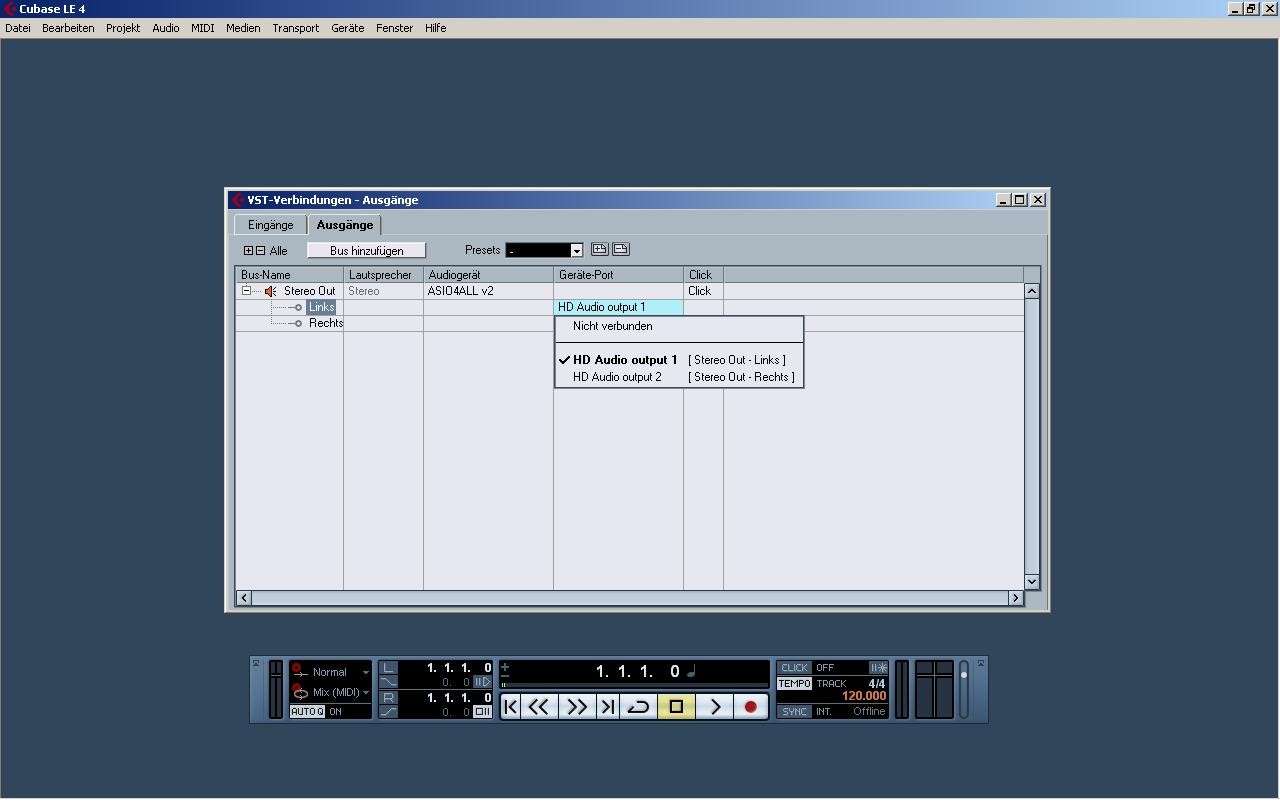The width and height of the screenshot is (1280, 802).
Task: Open the Medien menu
Action: click(x=243, y=28)
